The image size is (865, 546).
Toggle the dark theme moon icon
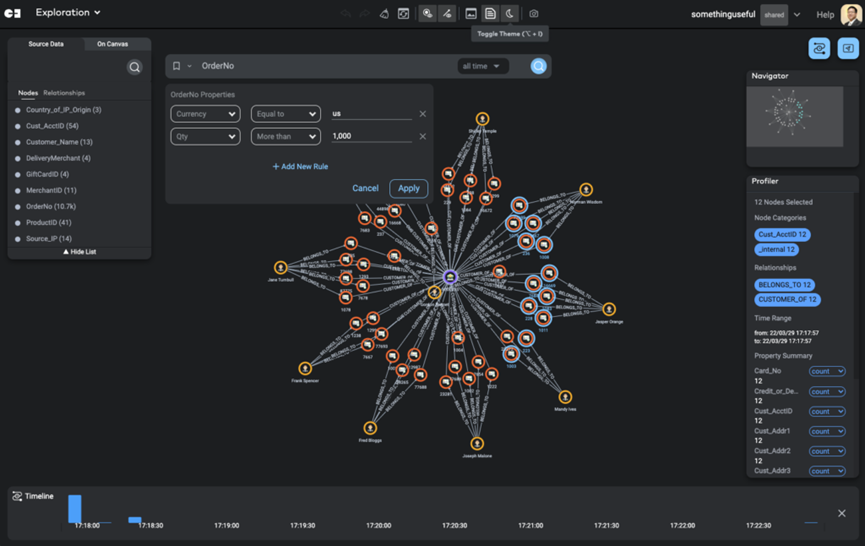[509, 14]
